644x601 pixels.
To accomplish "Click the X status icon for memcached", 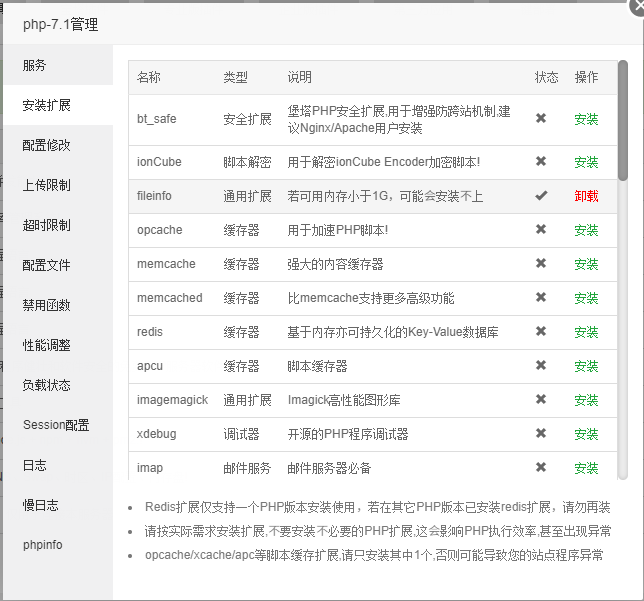I will [541, 297].
